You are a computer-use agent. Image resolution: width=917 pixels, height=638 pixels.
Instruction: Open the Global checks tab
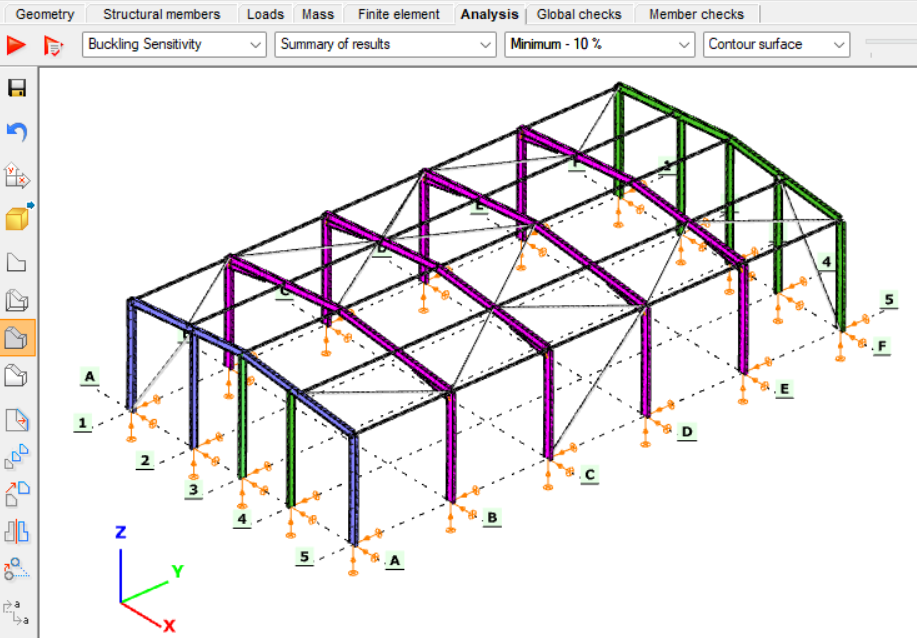click(x=578, y=14)
